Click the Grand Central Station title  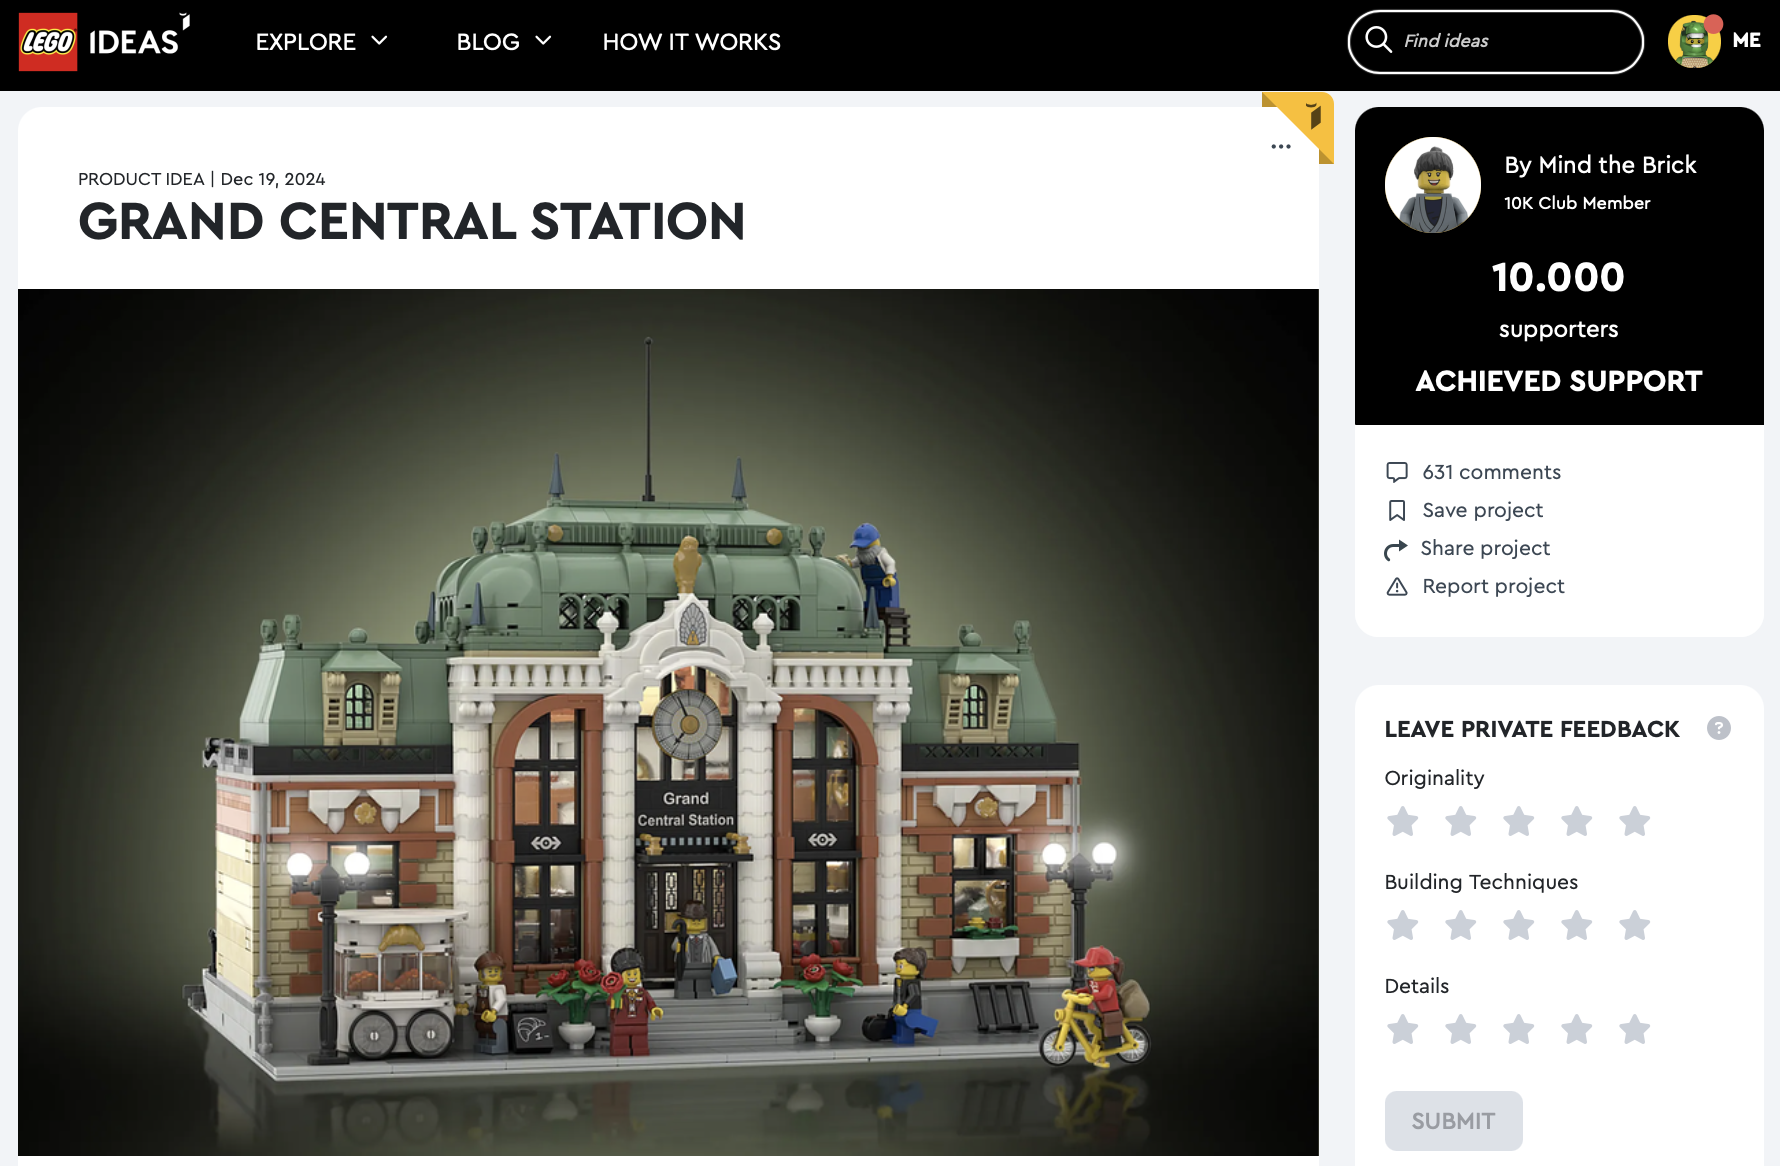coord(412,222)
